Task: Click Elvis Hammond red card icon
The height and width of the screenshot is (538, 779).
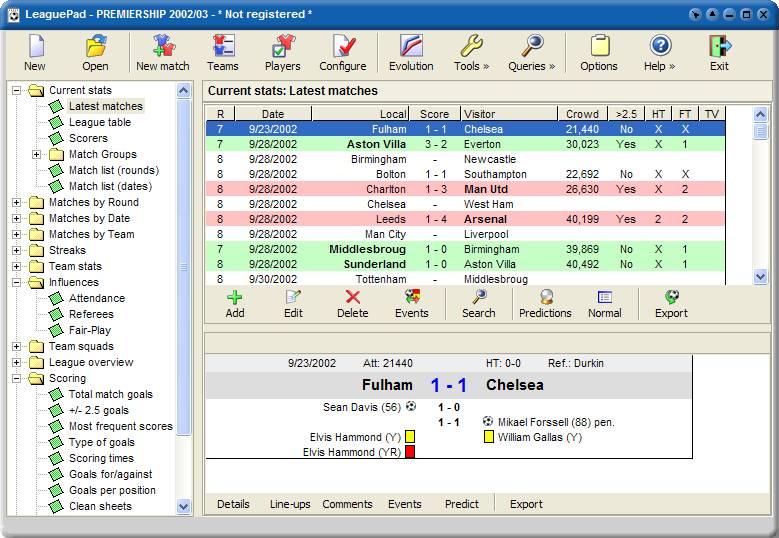Action: [410, 452]
